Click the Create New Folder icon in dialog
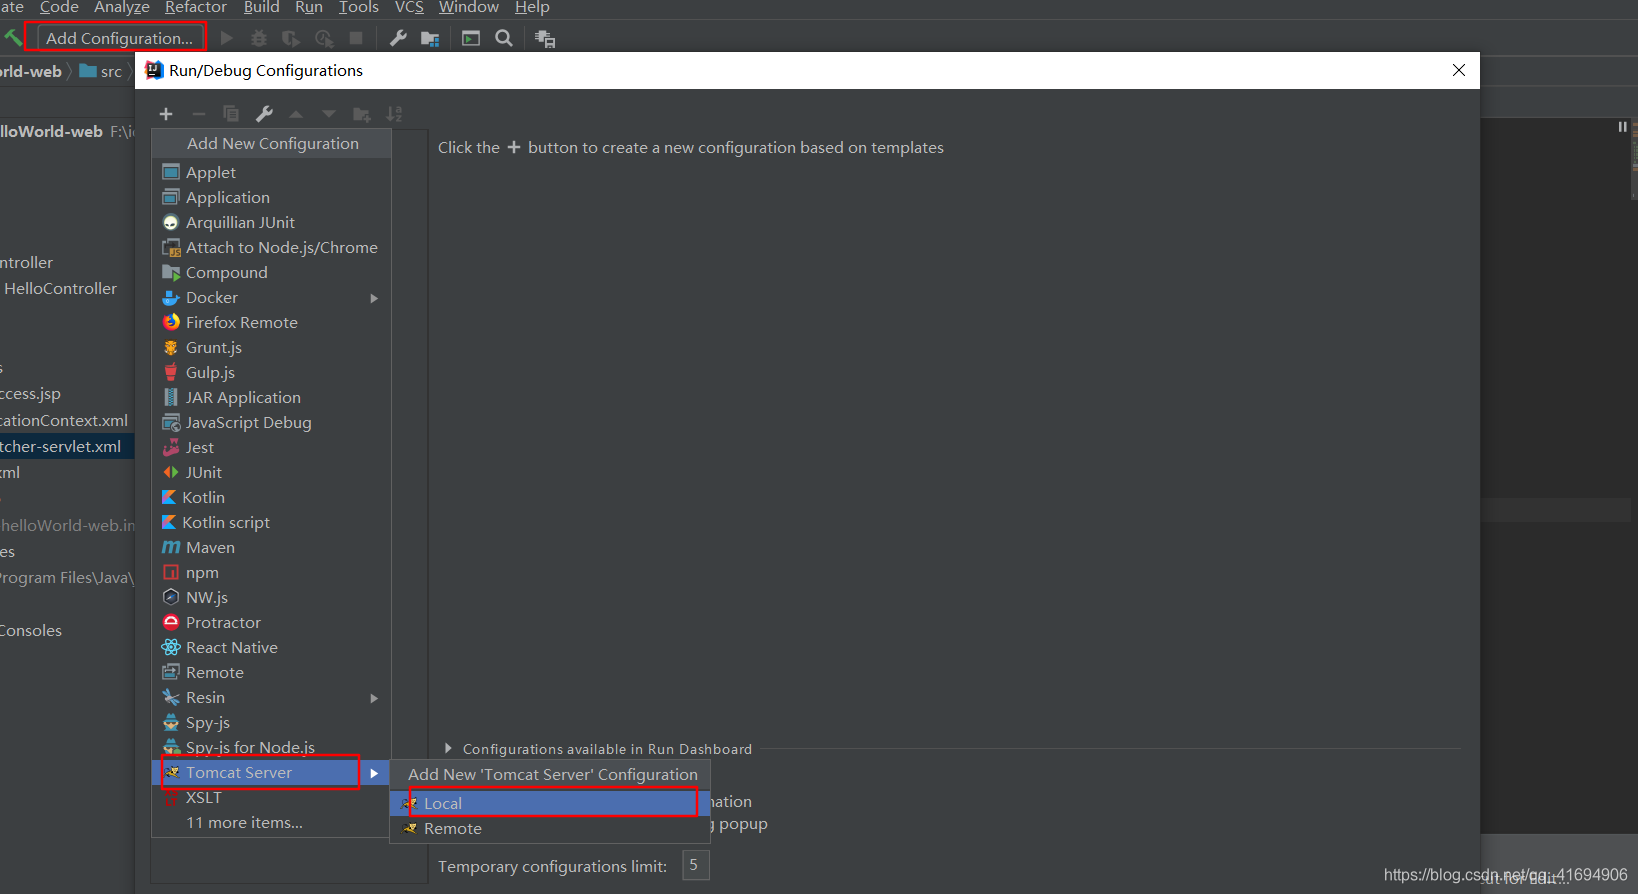This screenshot has height=894, width=1638. (x=362, y=114)
